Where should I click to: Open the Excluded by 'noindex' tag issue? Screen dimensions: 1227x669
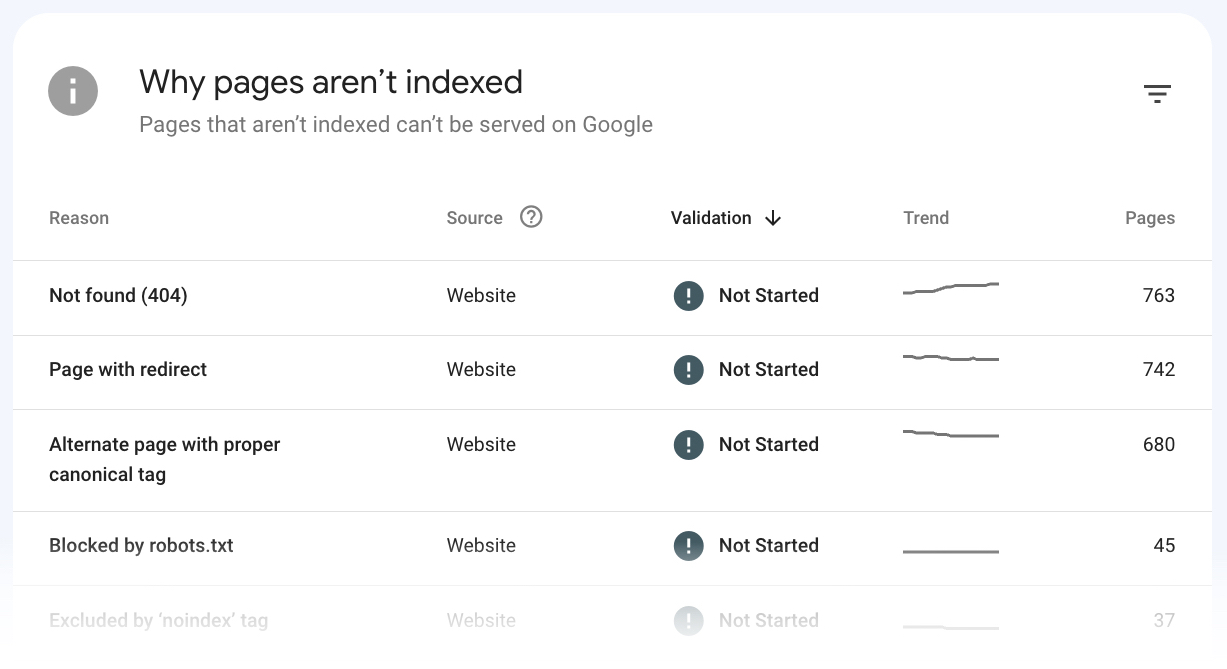[x=158, y=621]
